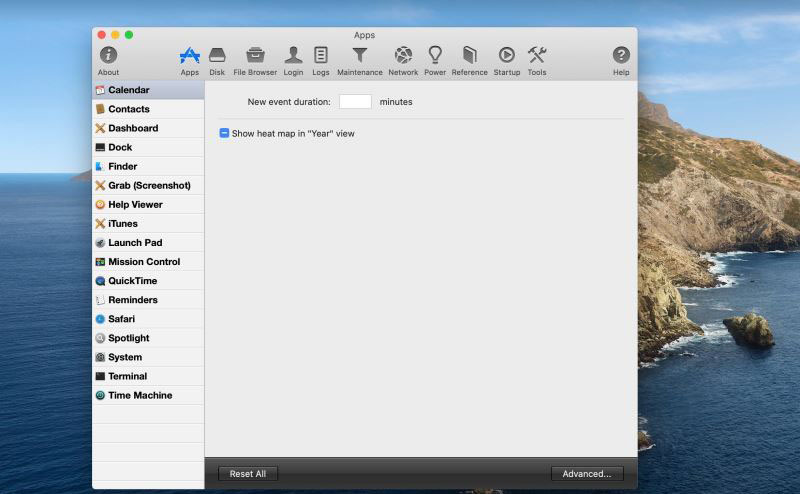Select the Disk toolbar icon
800x494 pixels.
[x=217, y=56]
